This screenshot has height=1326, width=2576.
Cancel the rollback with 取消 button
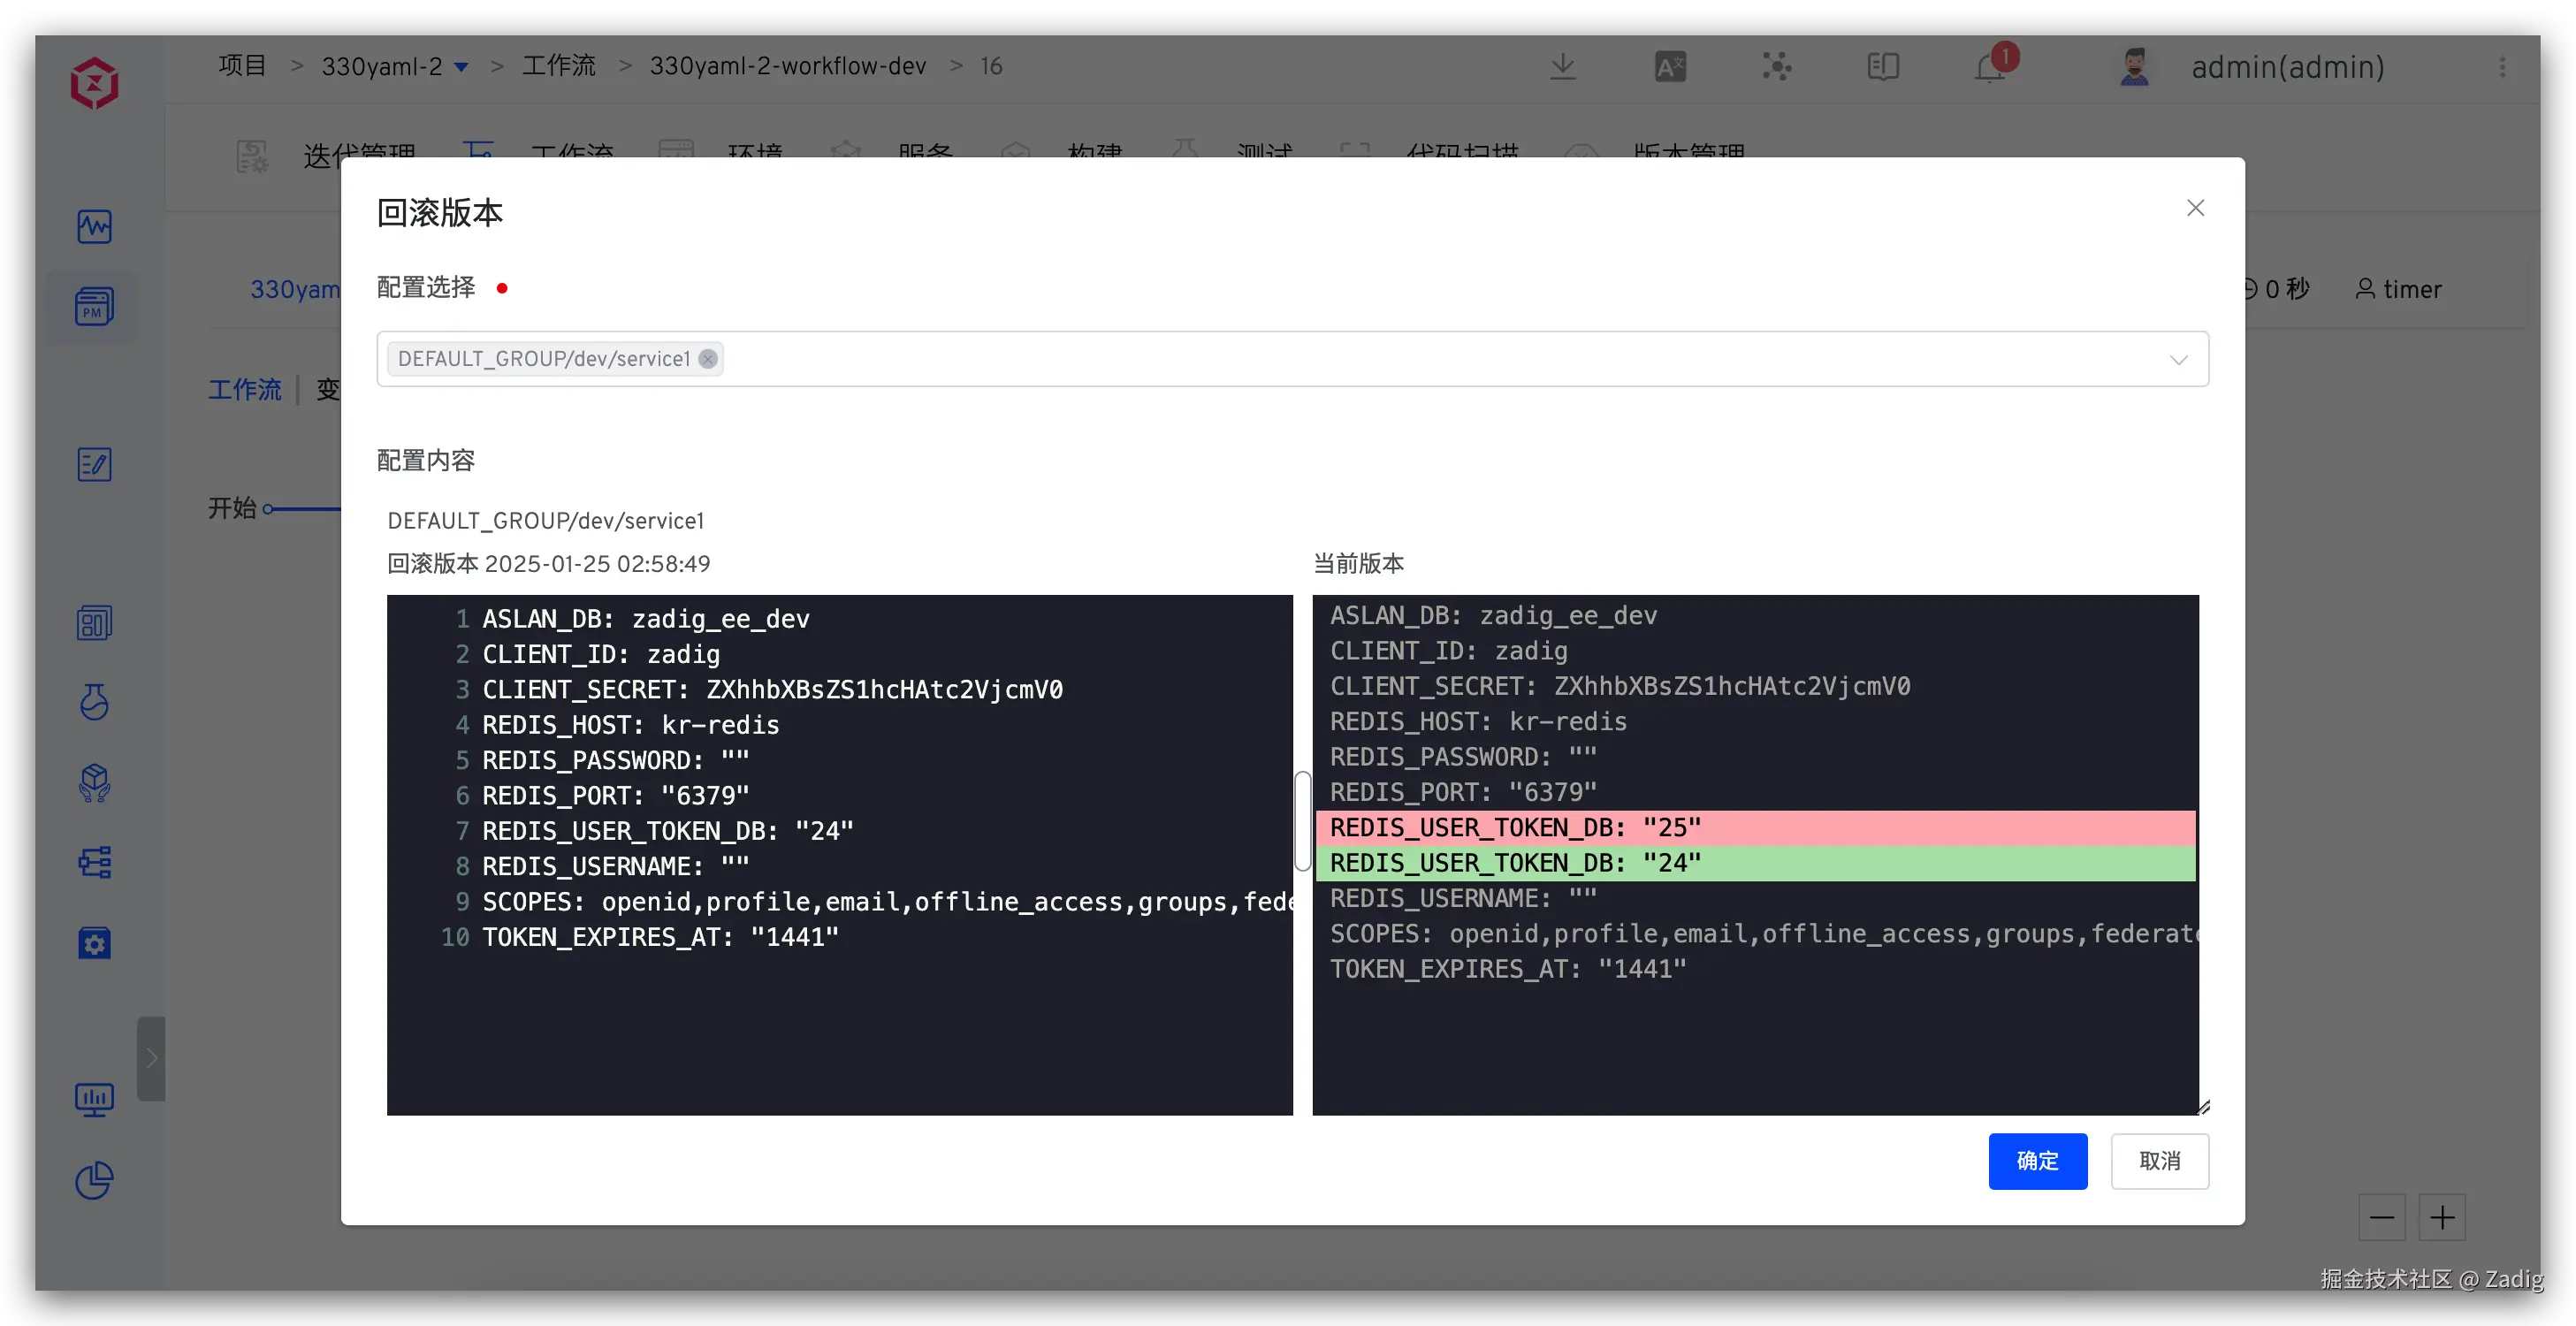pyautogui.click(x=2159, y=1161)
